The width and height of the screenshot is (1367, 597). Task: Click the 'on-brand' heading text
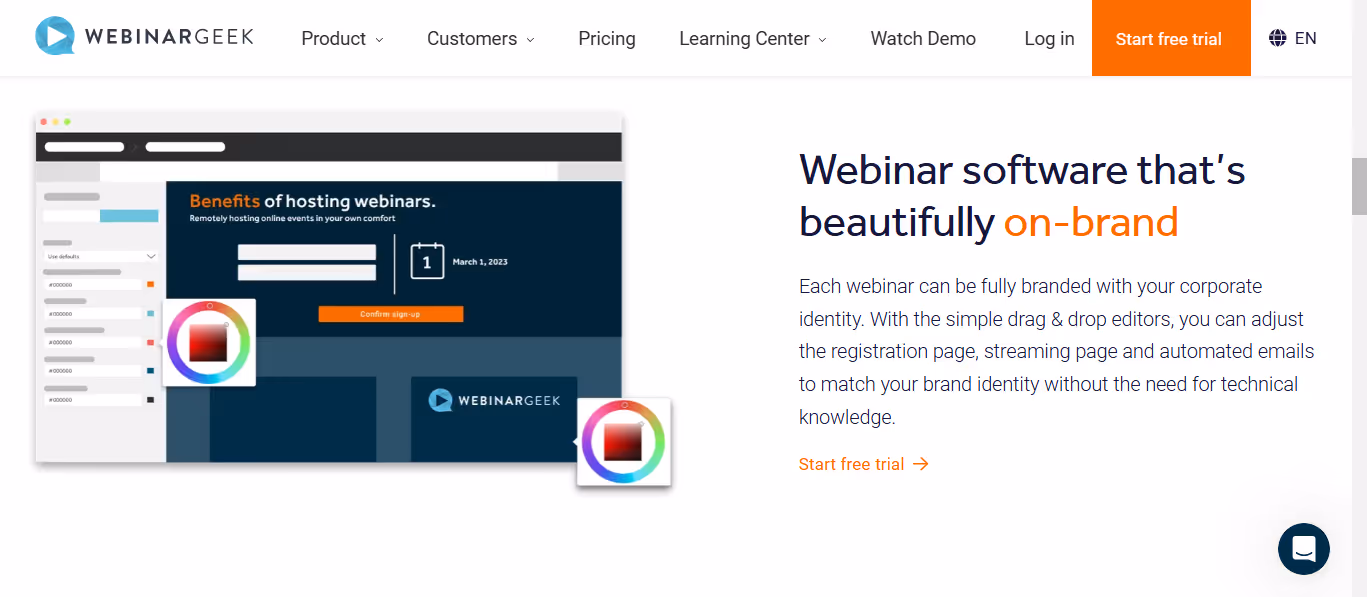(x=1091, y=222)
